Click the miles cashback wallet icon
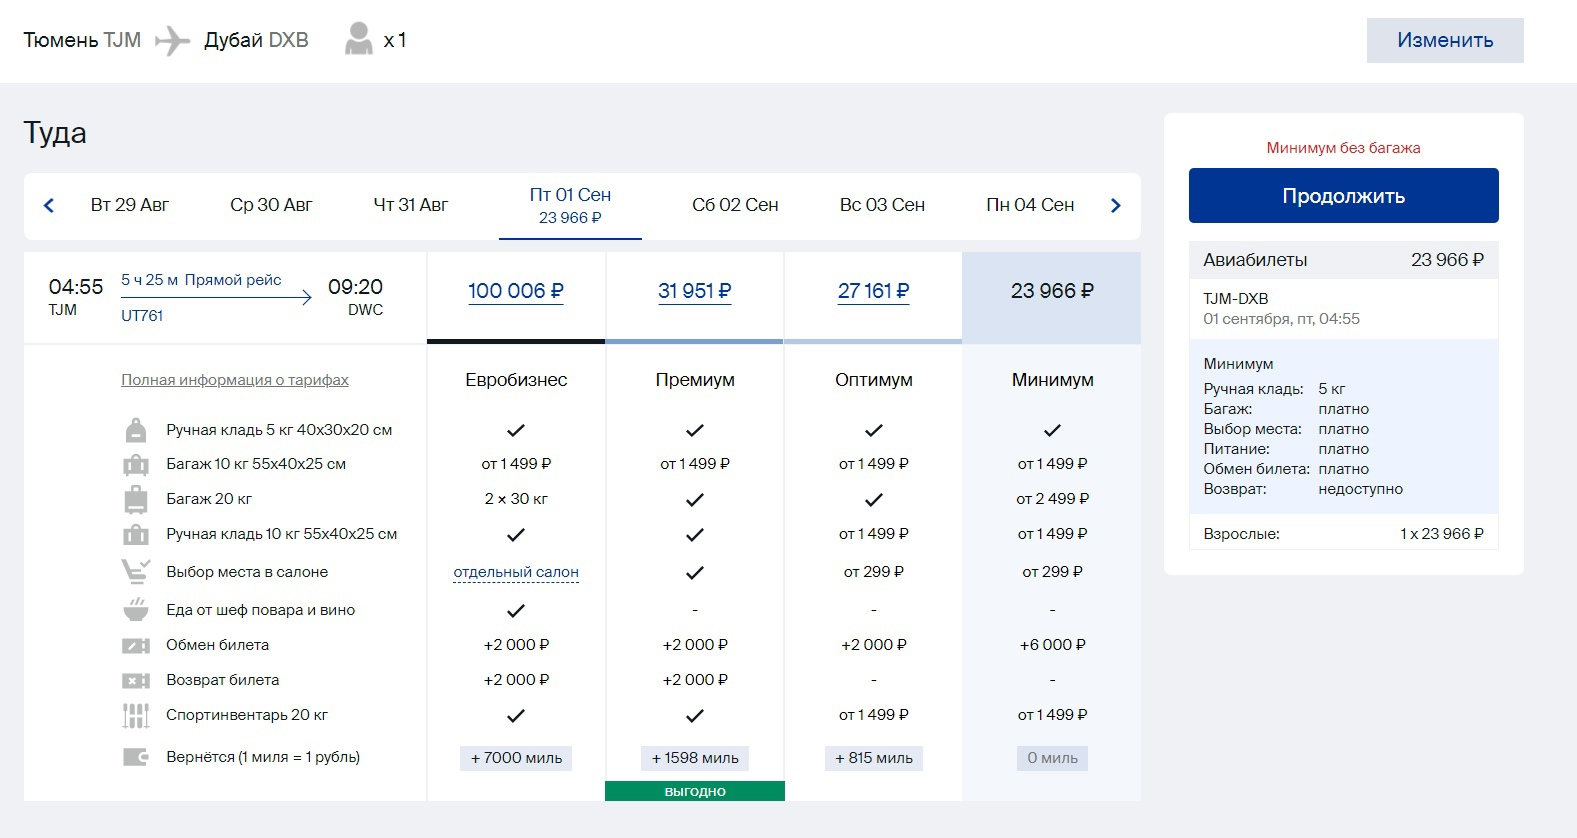 (136, 757)
